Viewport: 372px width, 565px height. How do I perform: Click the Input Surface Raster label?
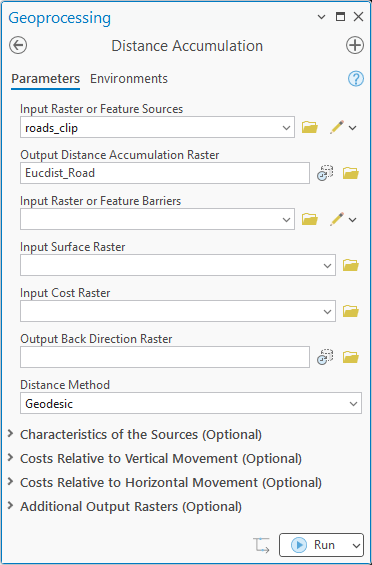coord(73,247)
